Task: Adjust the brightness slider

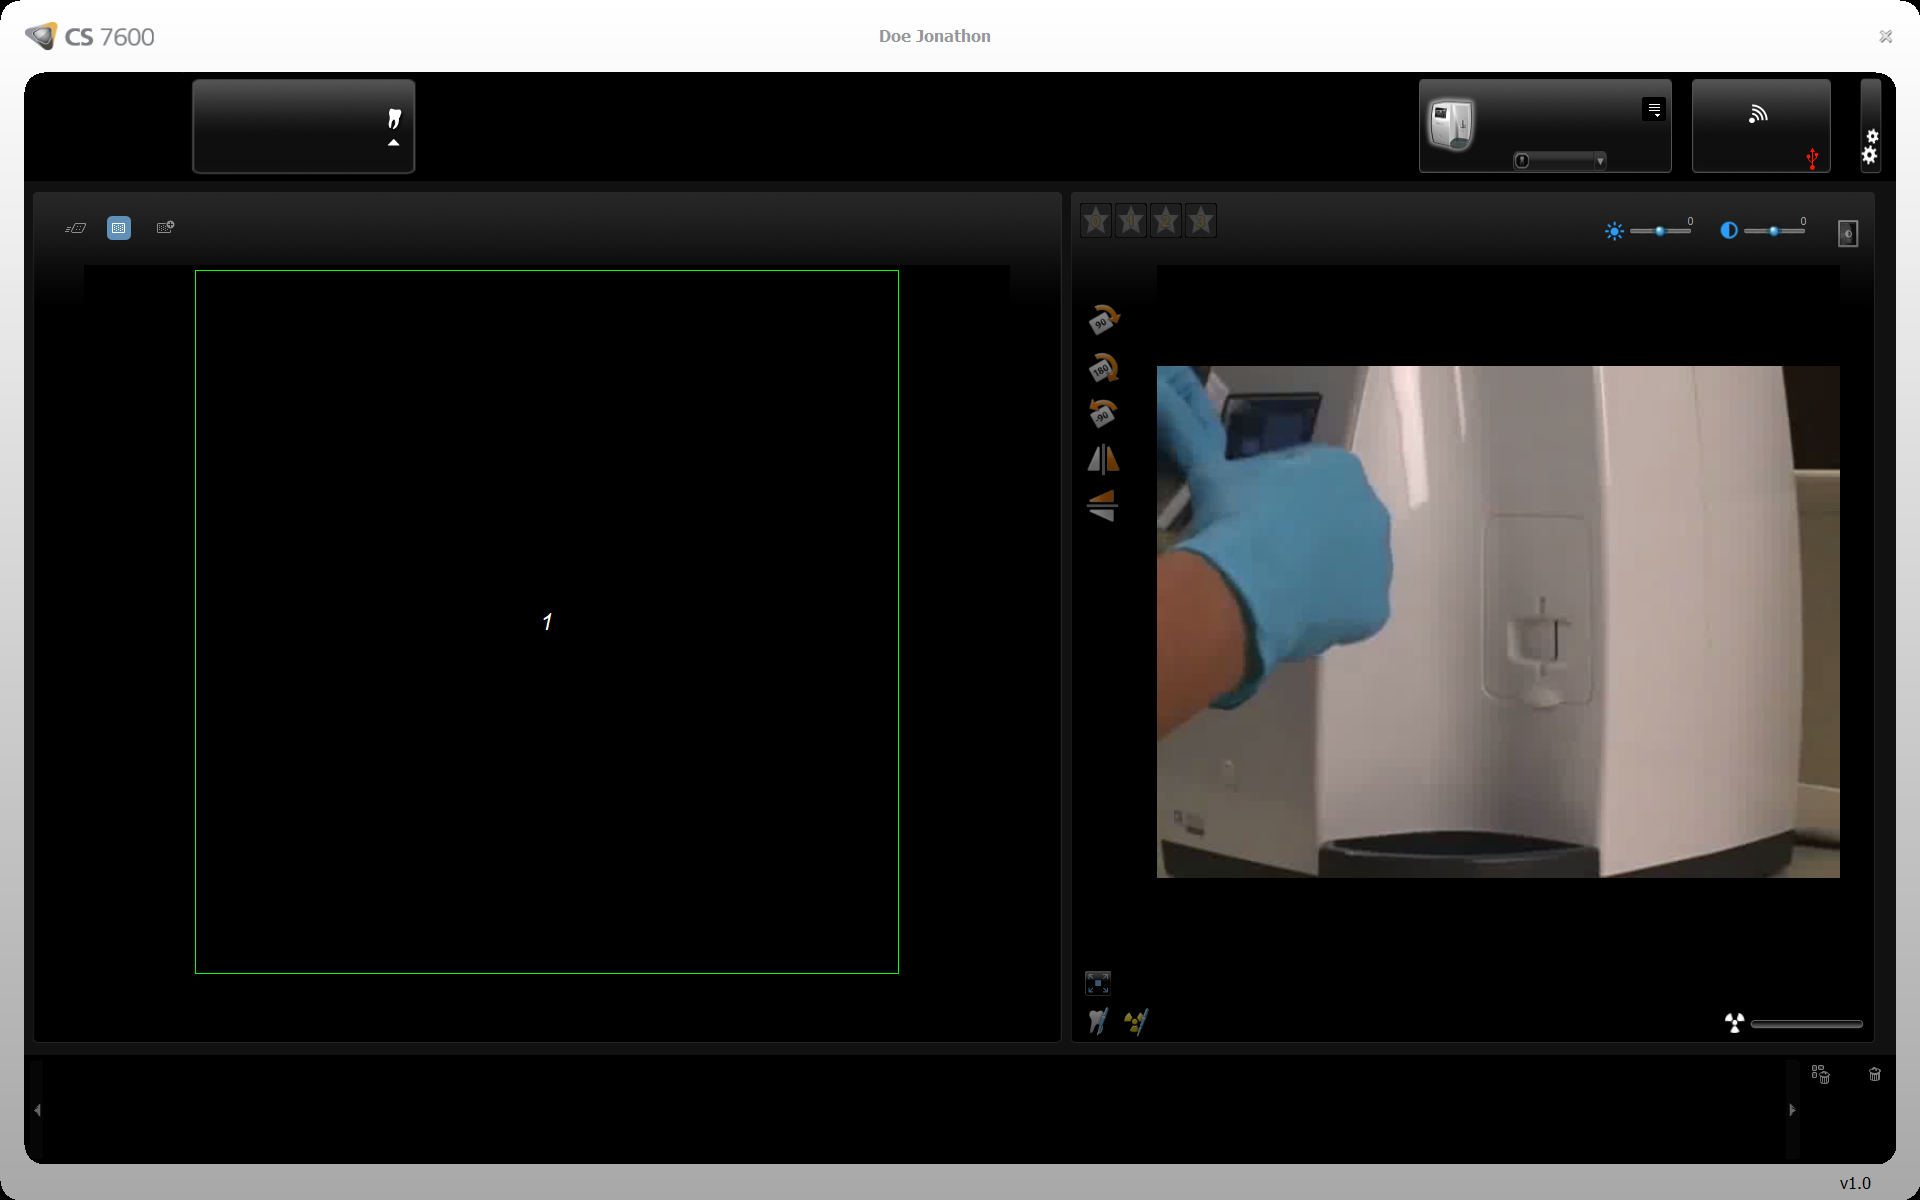Action: 1660,231
